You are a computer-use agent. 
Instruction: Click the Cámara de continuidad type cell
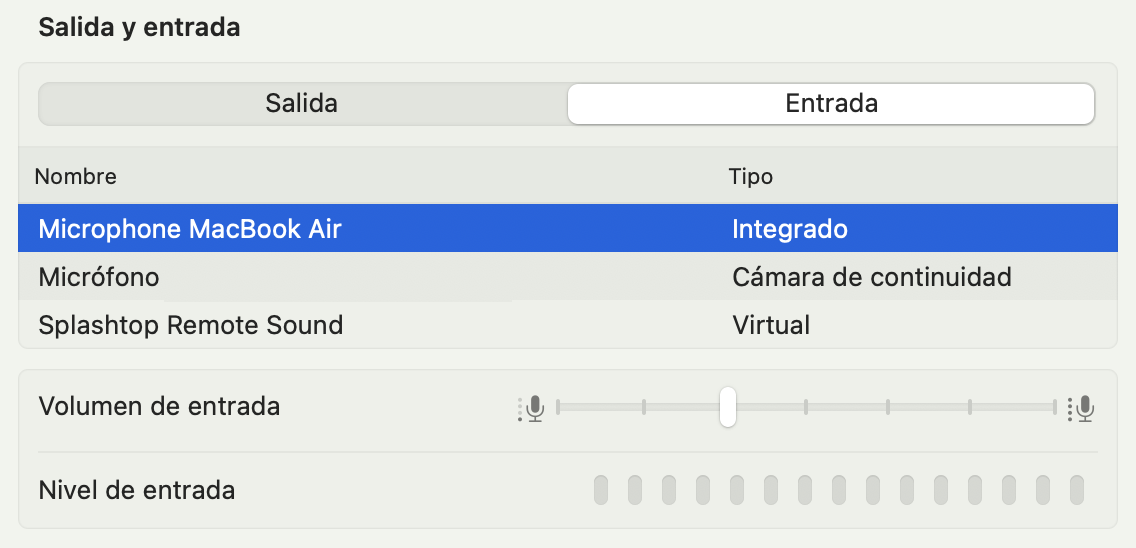[872, 277]
